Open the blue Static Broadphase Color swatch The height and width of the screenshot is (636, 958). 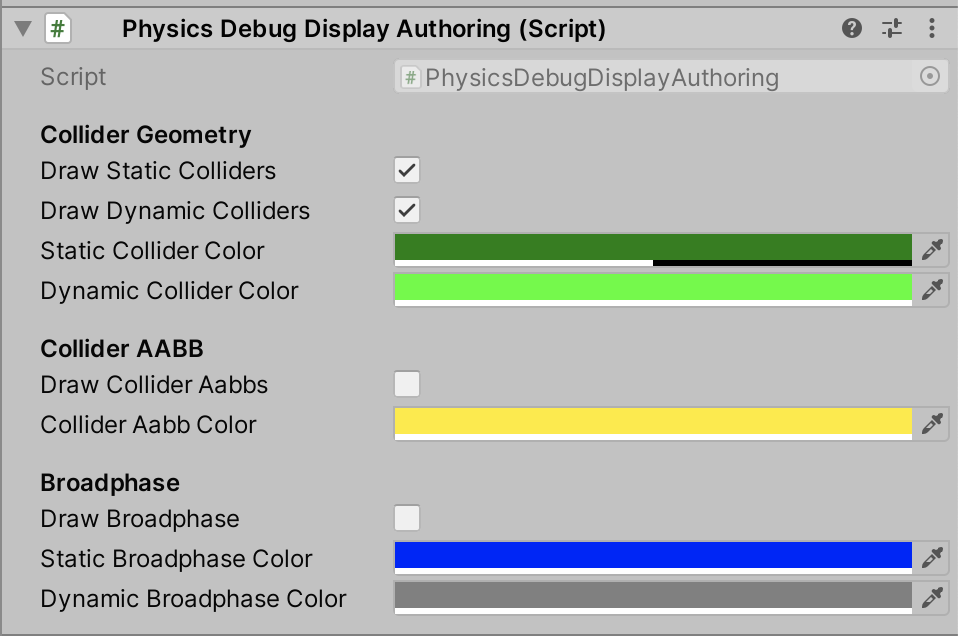tap(653, 556)
